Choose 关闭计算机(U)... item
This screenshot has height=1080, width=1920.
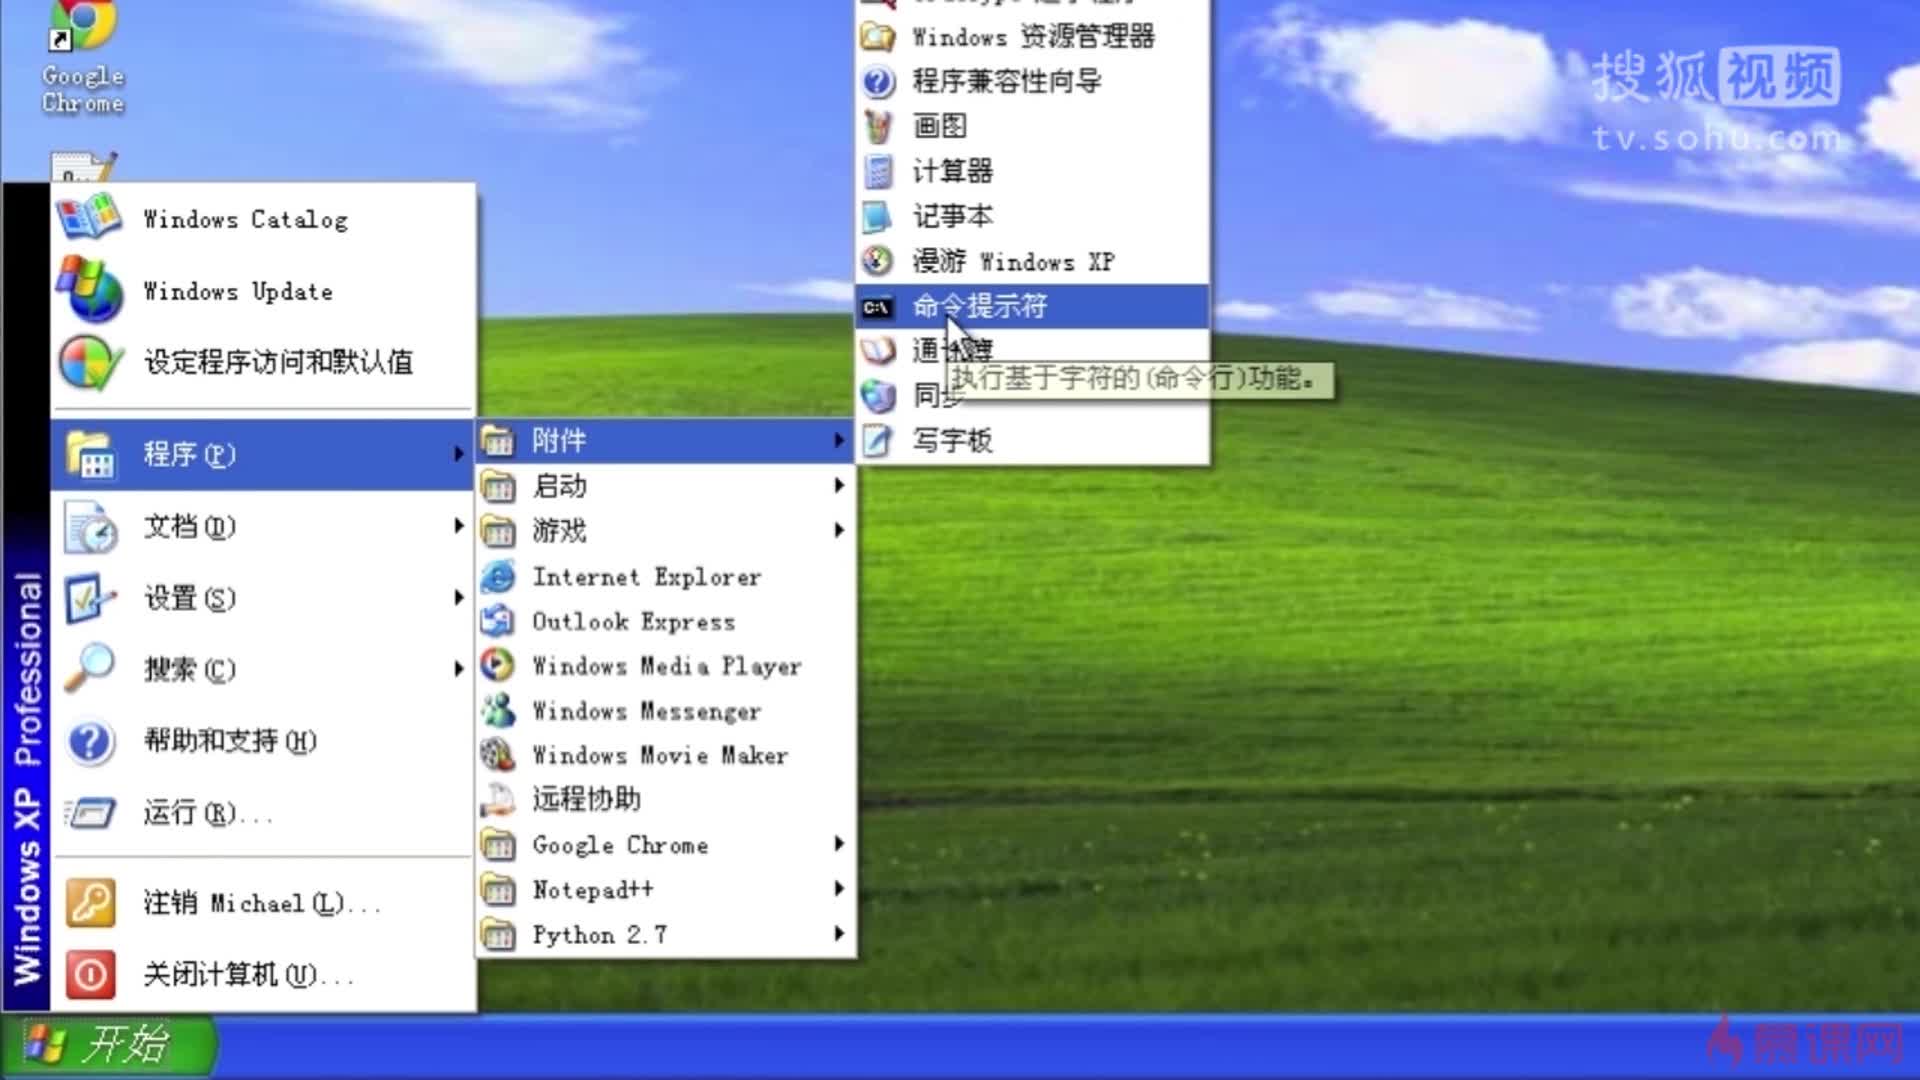tap(264, 974)
